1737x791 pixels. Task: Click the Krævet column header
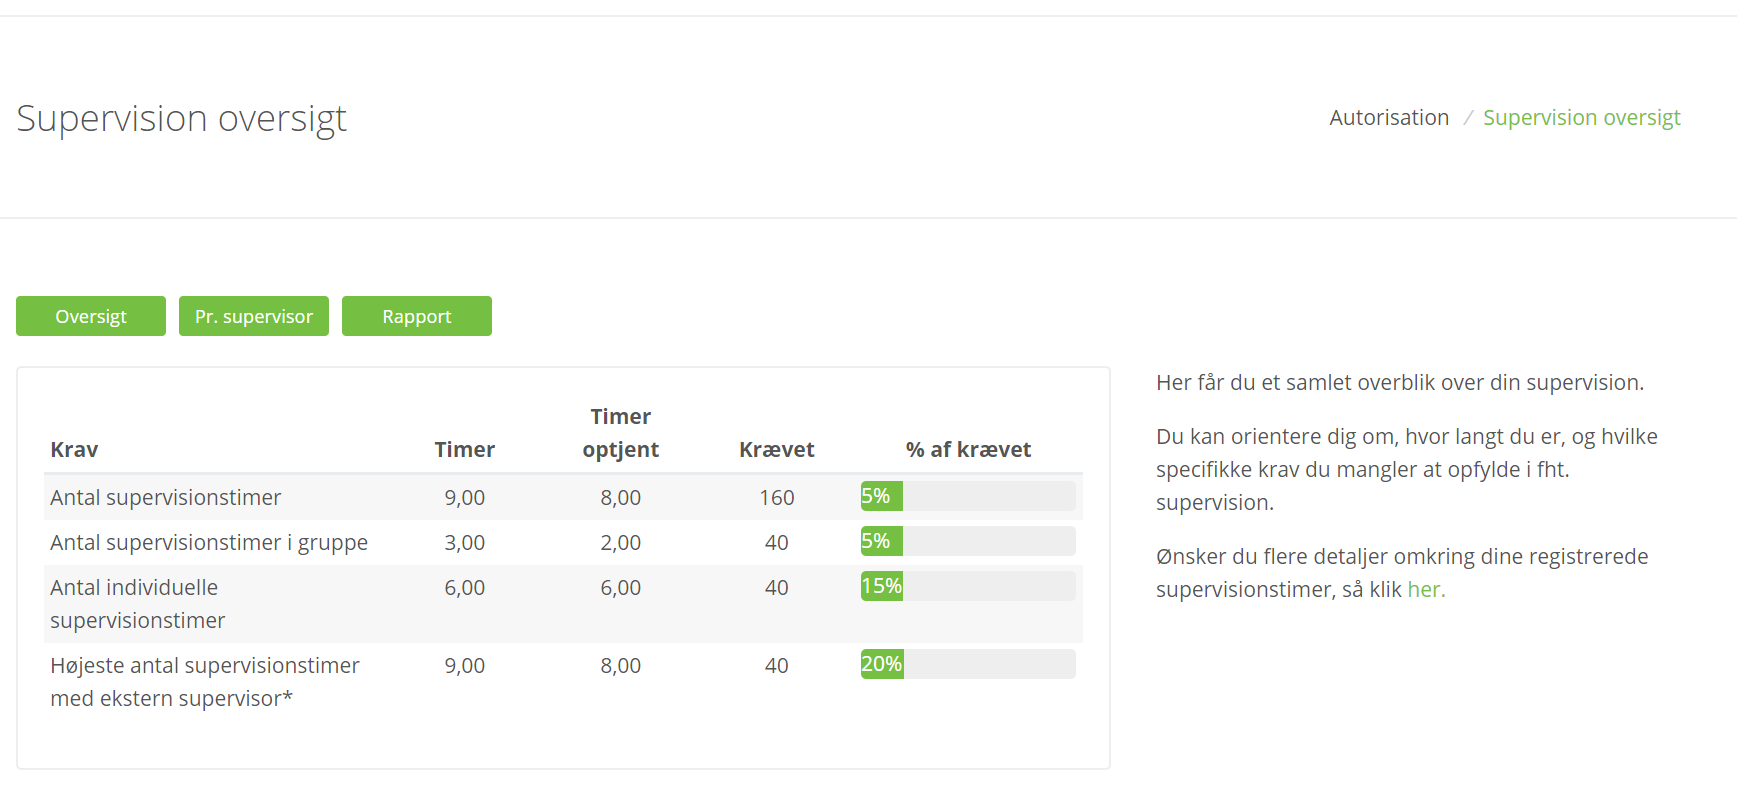click(776, 449)
